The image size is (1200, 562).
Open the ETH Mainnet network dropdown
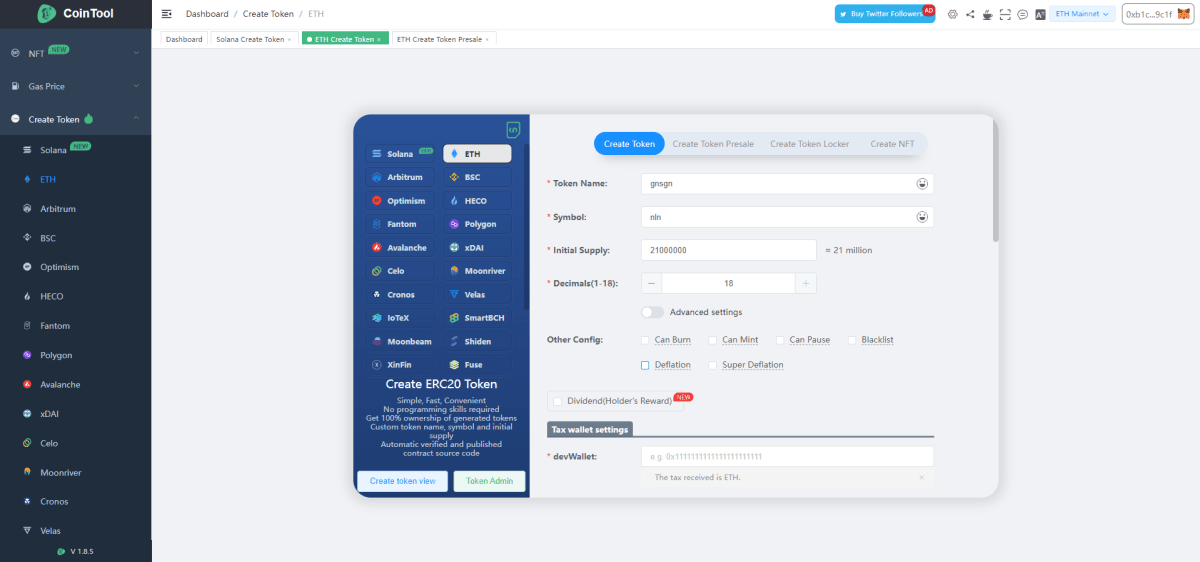coord(1083,14)
